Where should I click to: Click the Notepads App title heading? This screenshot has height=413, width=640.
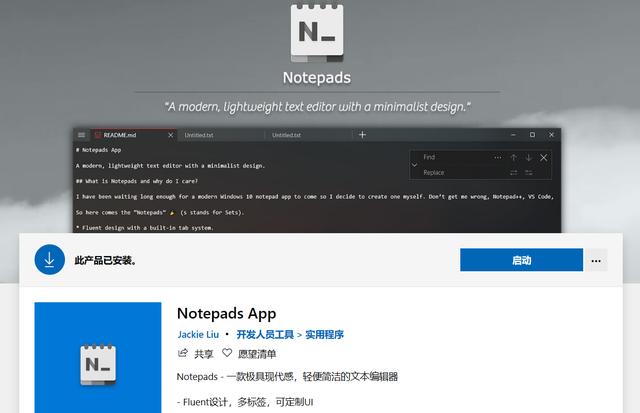(x=227, y=313)
